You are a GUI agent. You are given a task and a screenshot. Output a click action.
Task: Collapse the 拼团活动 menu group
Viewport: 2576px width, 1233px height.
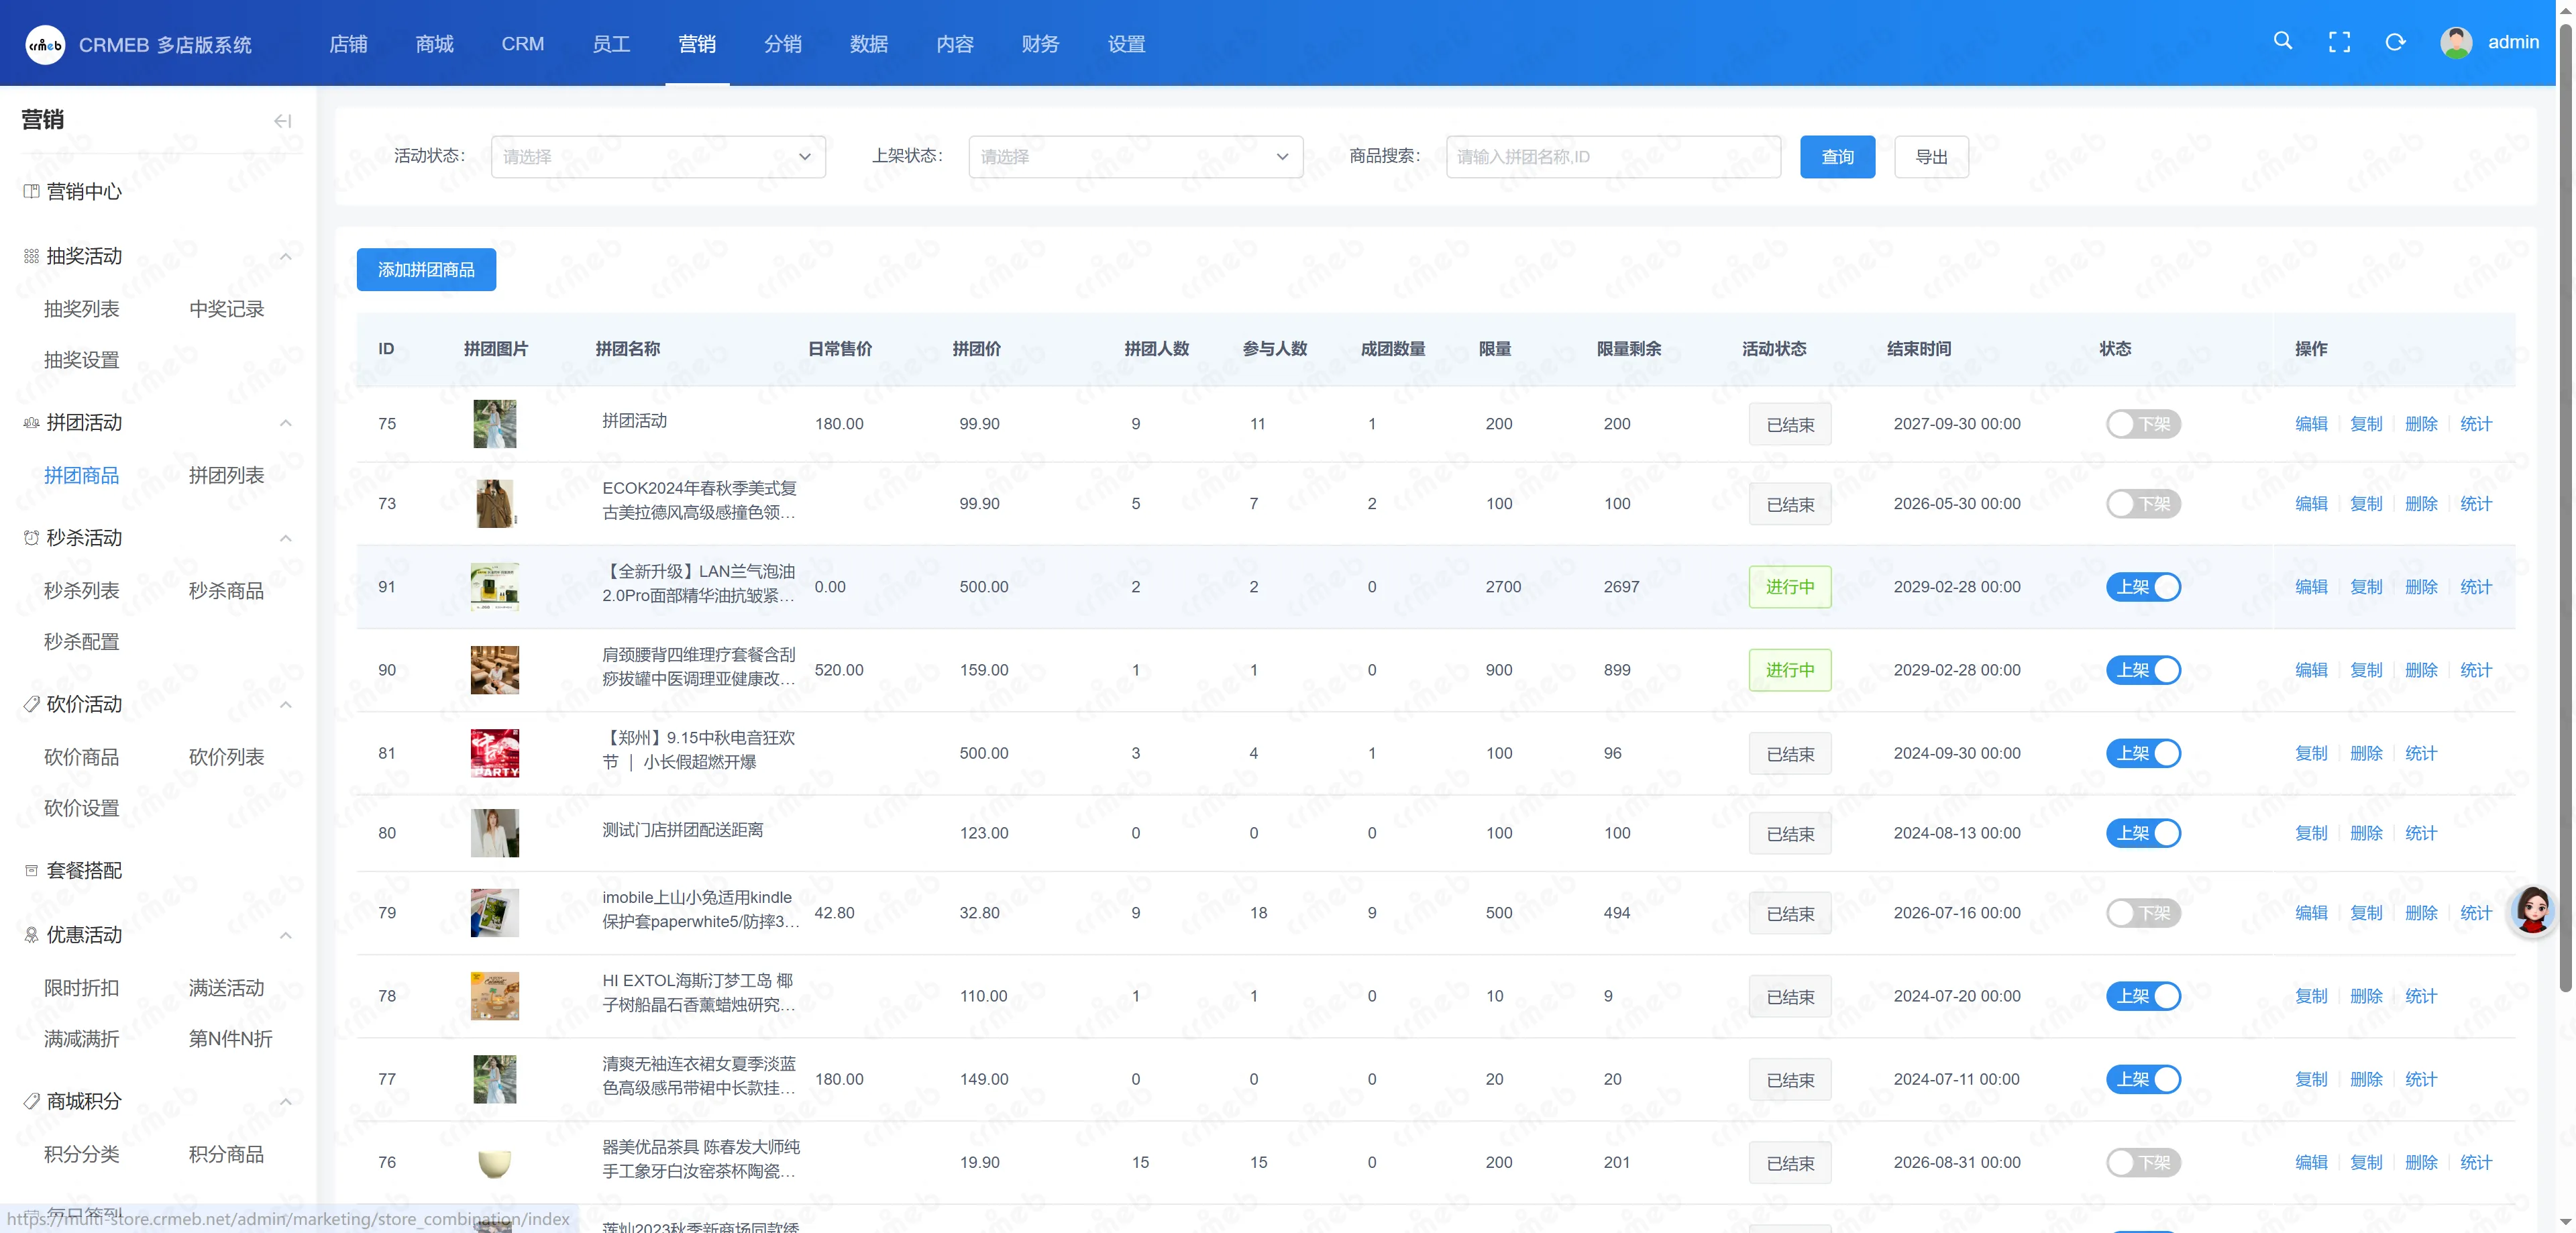point(285,423)
